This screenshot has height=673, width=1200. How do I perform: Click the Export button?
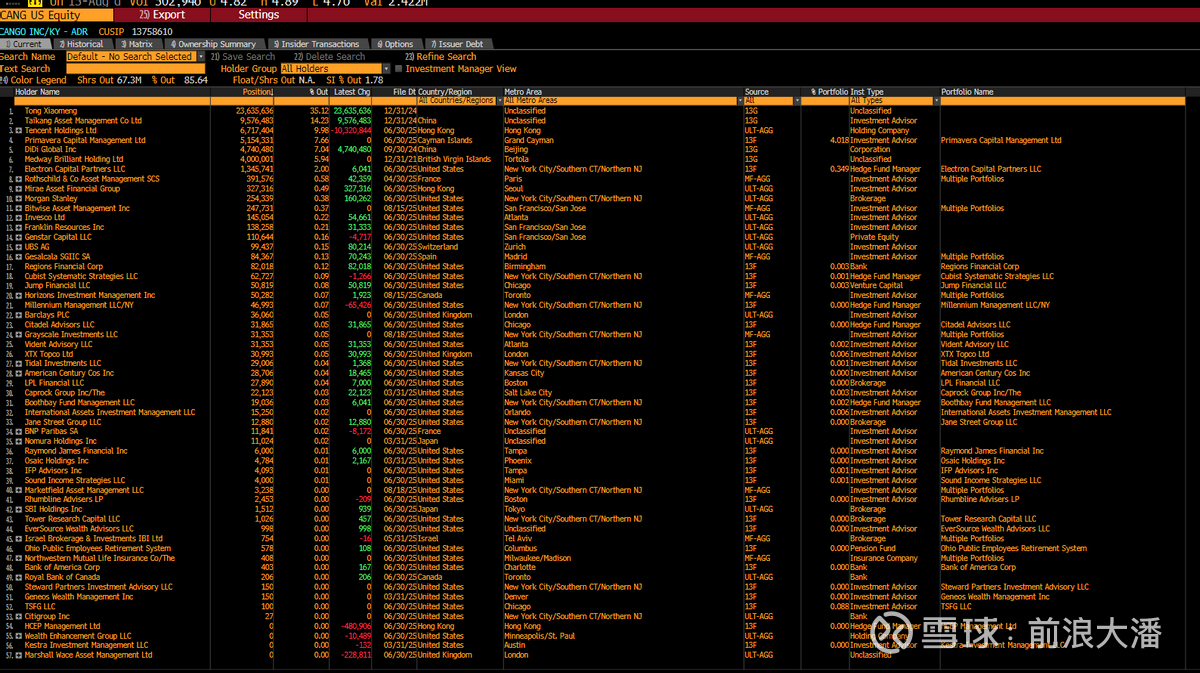pos(165,15)
